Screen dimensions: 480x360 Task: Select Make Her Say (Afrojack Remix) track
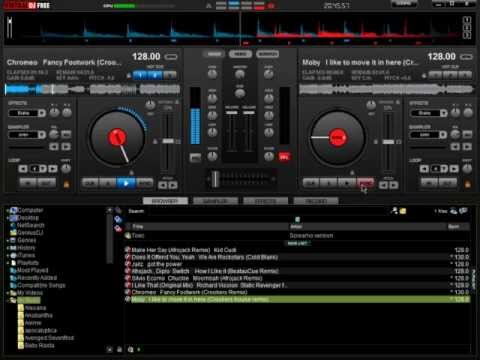coord(297,250)
